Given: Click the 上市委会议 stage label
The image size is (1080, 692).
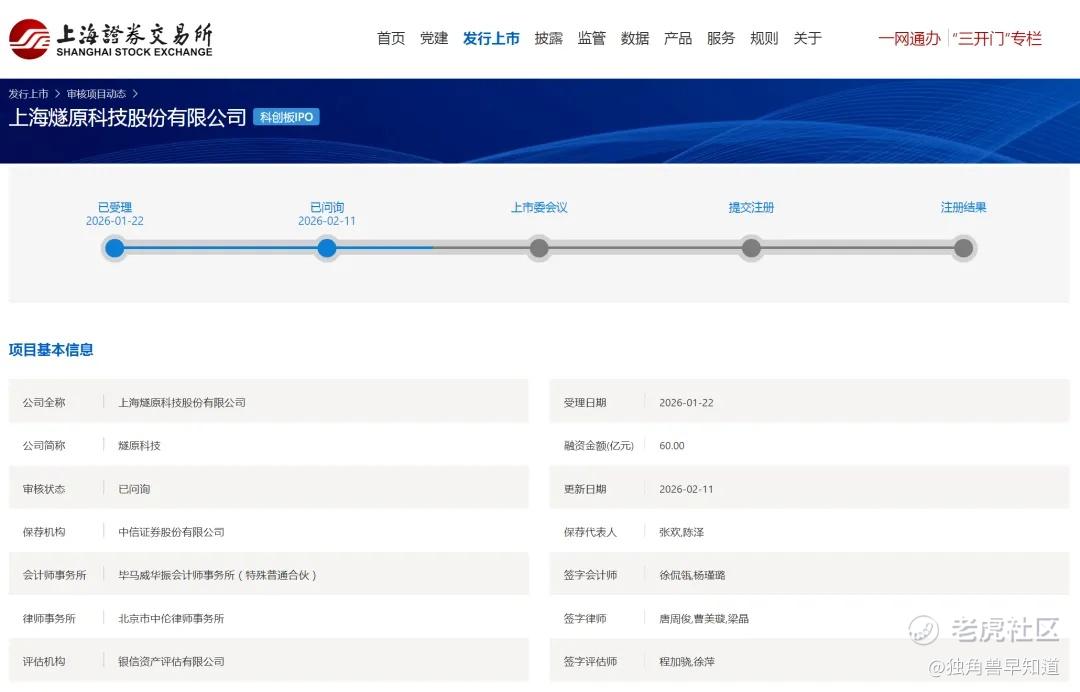Looking at the screenshot, I should (x=539, y=207).
